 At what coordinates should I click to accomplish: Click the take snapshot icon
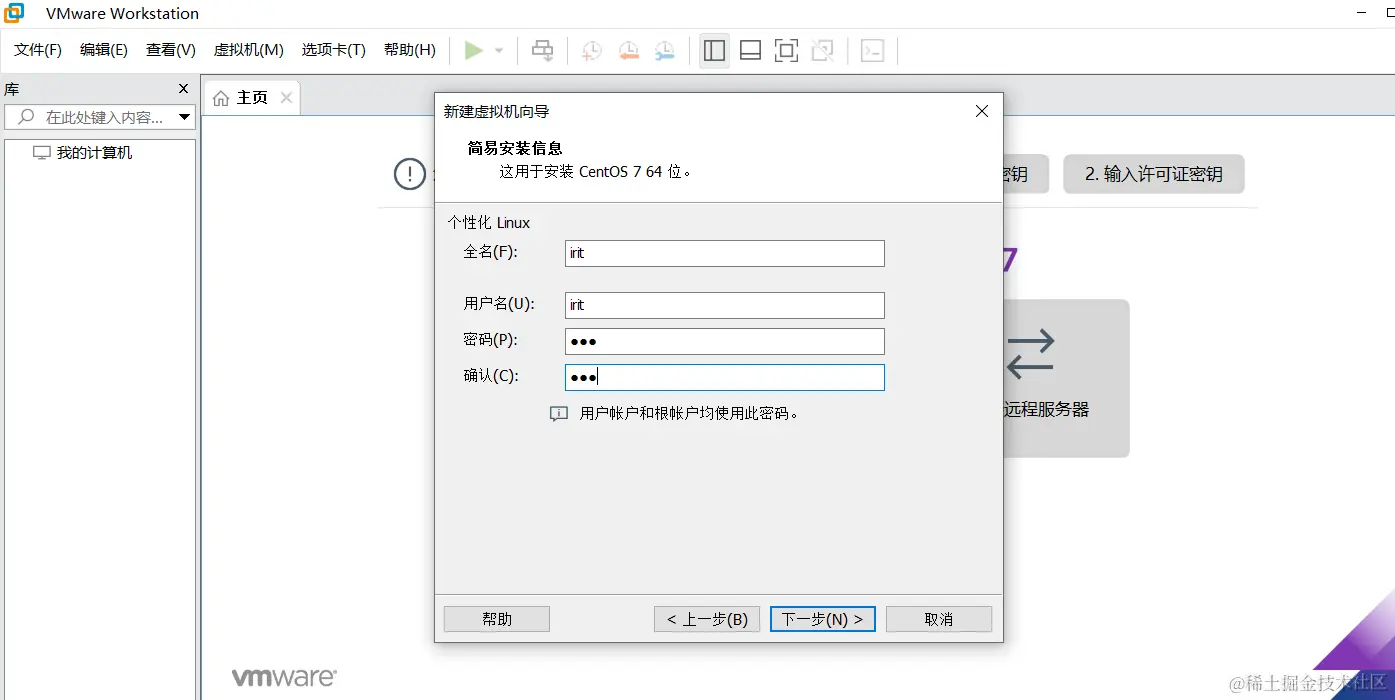[x=592, y=50]
